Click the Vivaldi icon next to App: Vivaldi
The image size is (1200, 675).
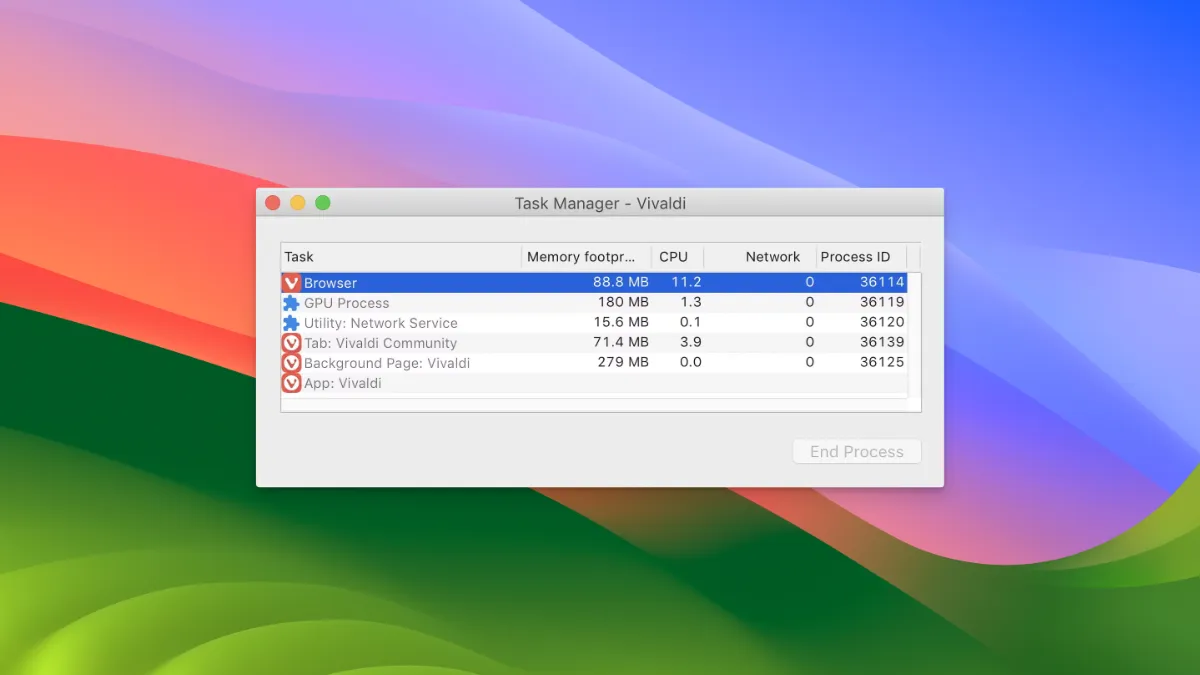point(291,383)
